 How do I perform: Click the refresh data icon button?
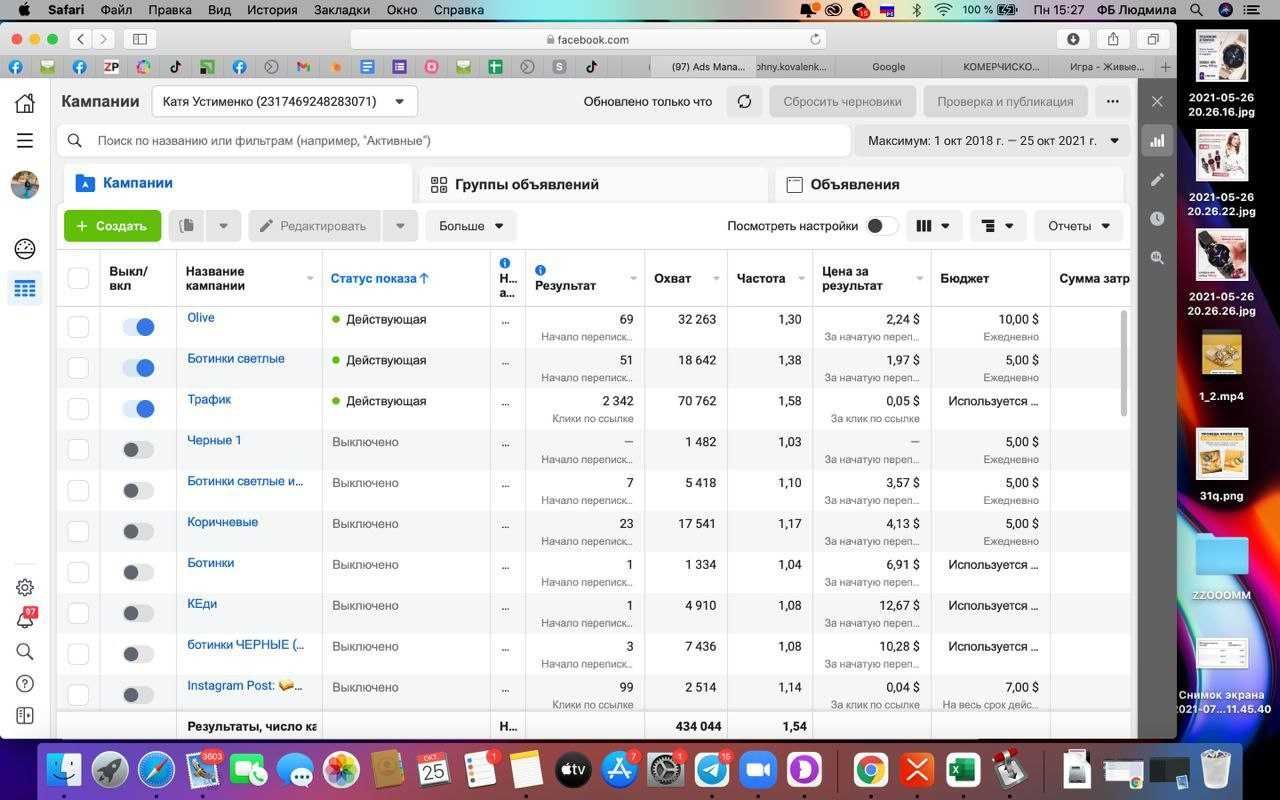coord(744,101)
